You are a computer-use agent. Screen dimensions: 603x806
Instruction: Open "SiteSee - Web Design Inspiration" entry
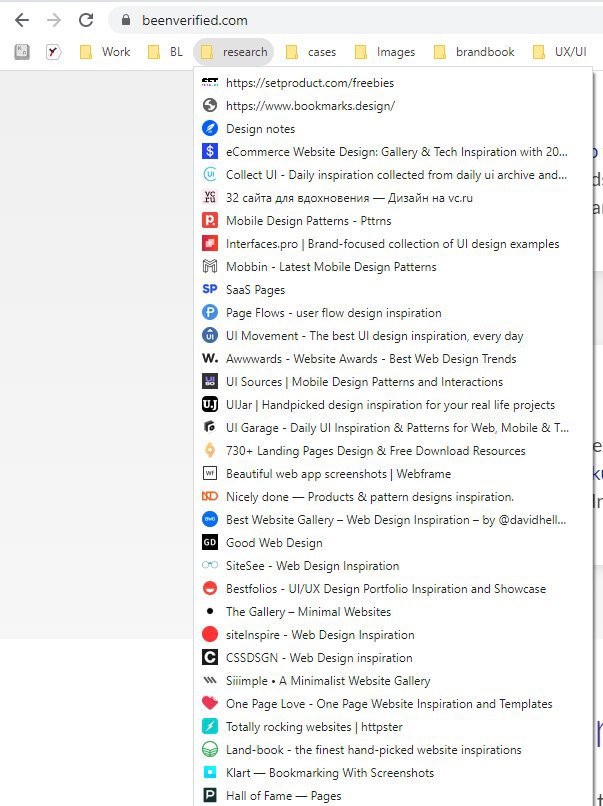coord(393,565)
